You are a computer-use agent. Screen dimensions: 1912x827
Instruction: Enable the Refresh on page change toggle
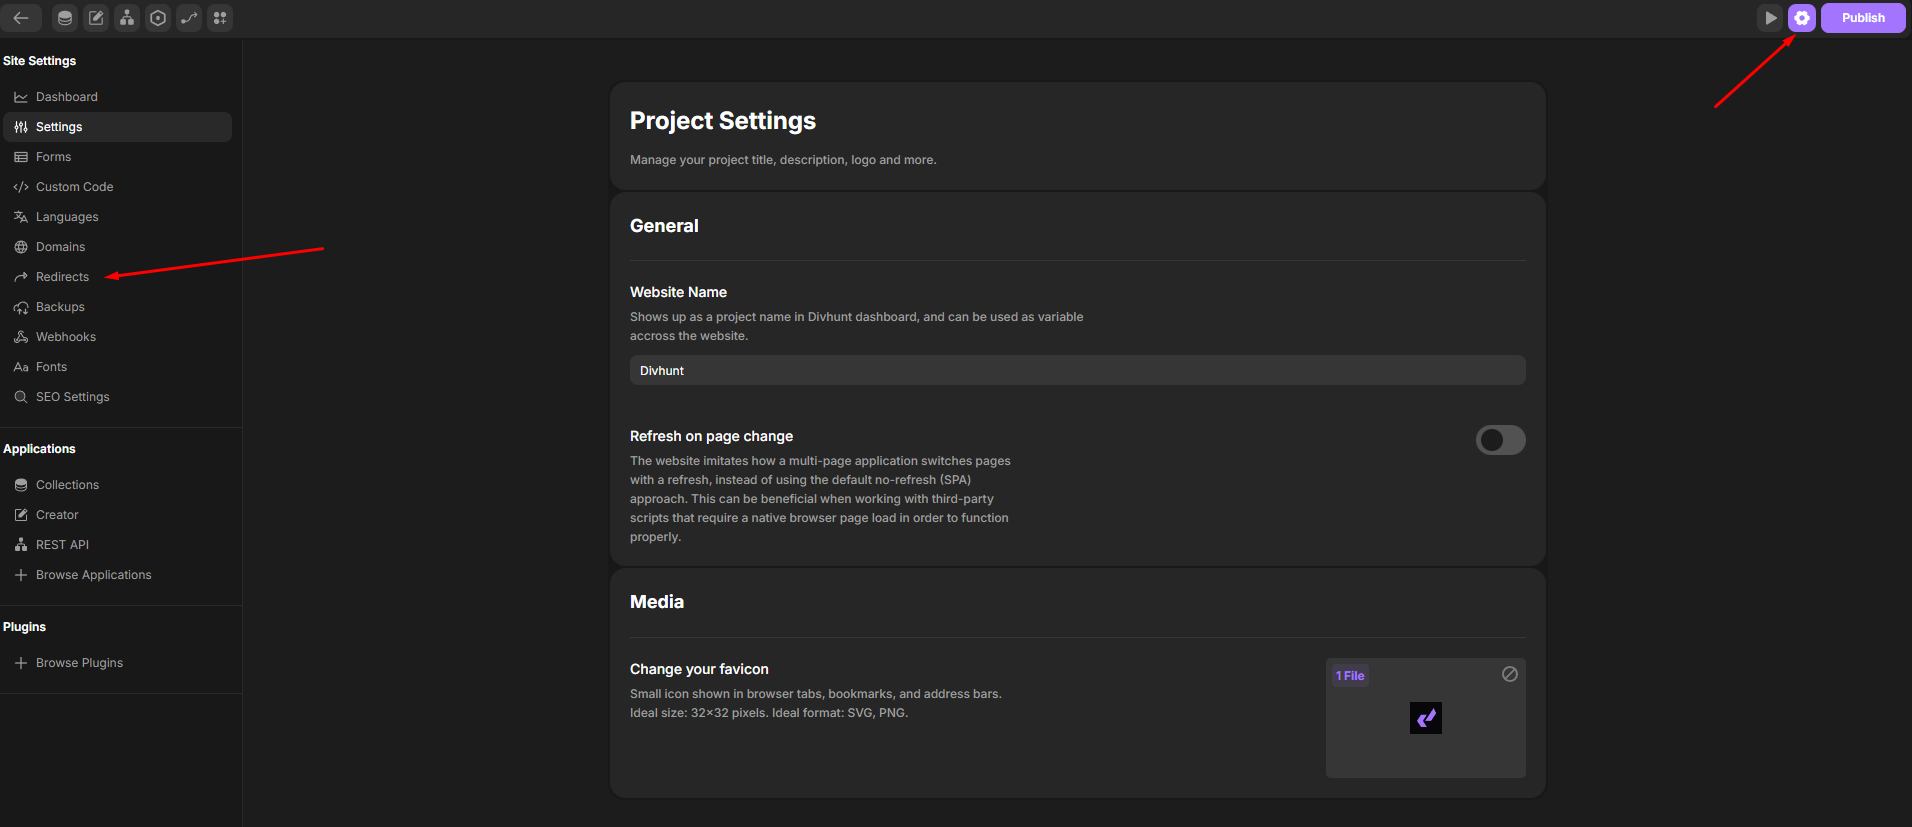(x=1500, y=440)
